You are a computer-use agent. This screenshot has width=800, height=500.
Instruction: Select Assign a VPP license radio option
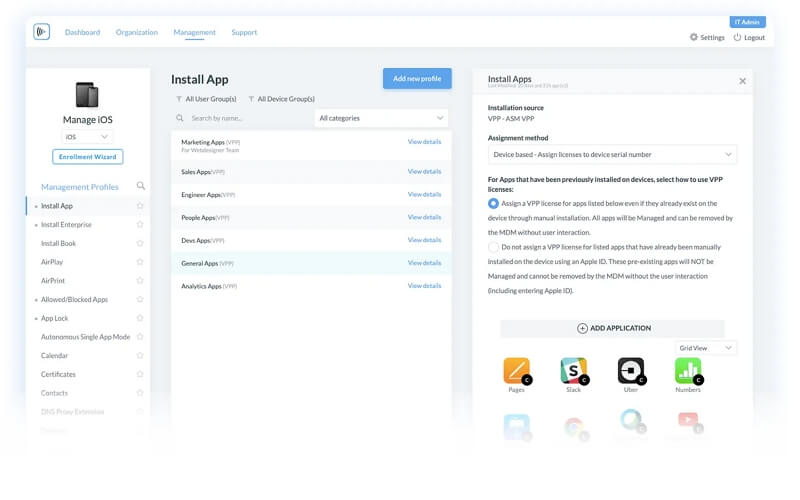pyautogui.click(x=493, y=203)
